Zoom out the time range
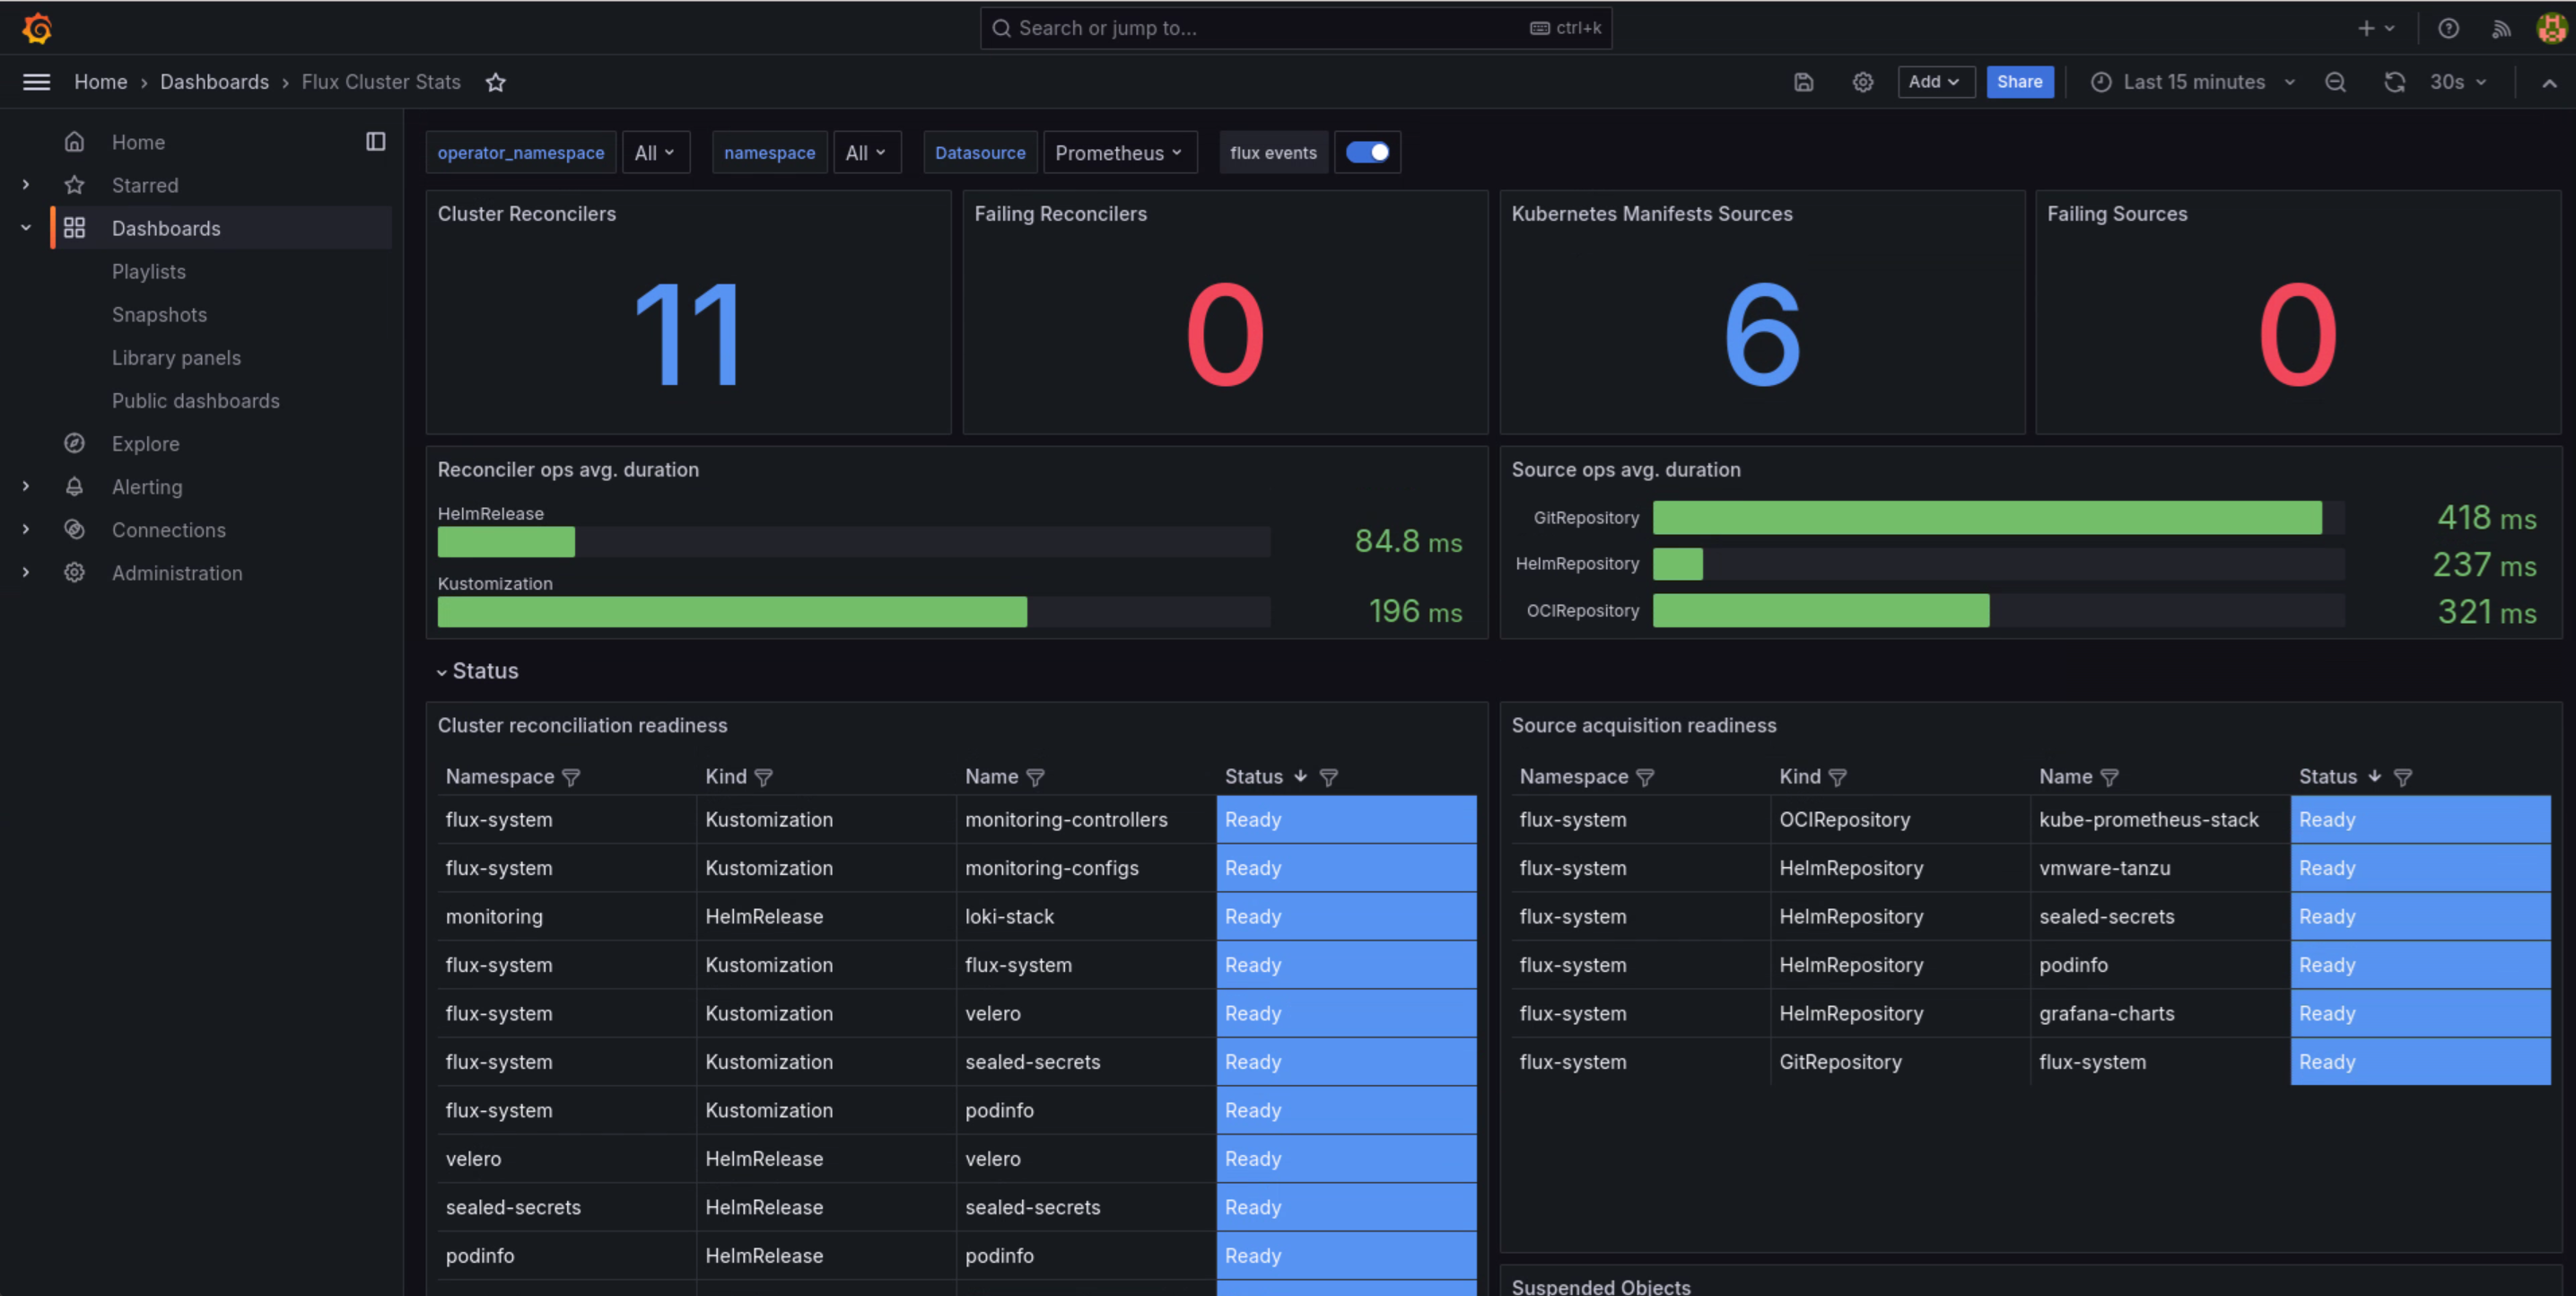Image resolution: width=2576 pixels, height=1296 pixels. [x=2335, y=82]
